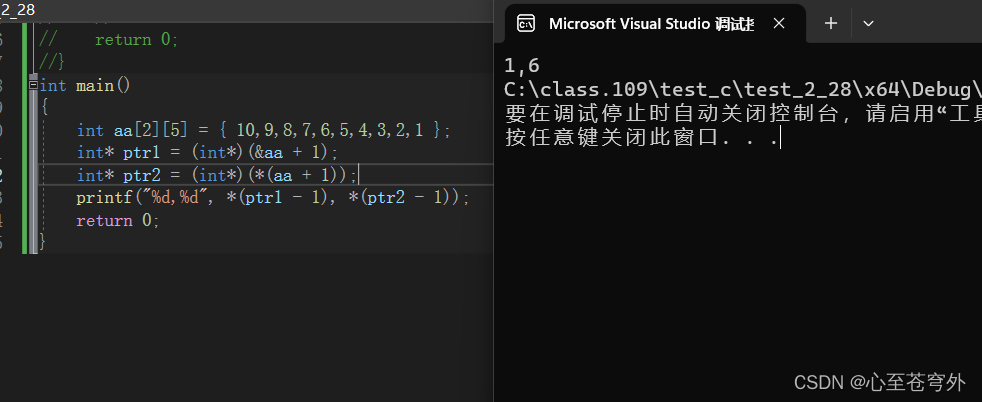Click the closing brace of main function
The image size is (982, 402).
(42, 241)
